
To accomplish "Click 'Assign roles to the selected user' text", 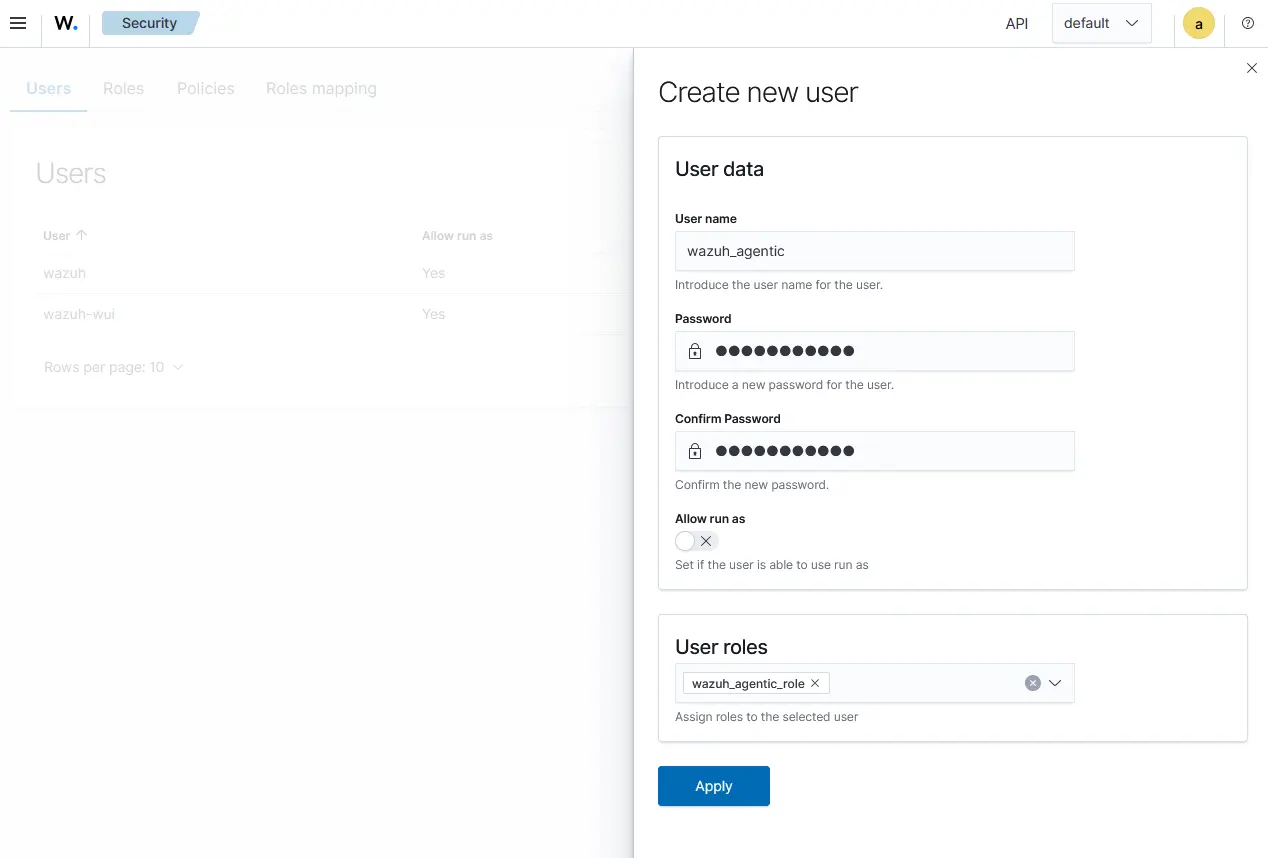I will pyautogui.click(x=766, y=717).
